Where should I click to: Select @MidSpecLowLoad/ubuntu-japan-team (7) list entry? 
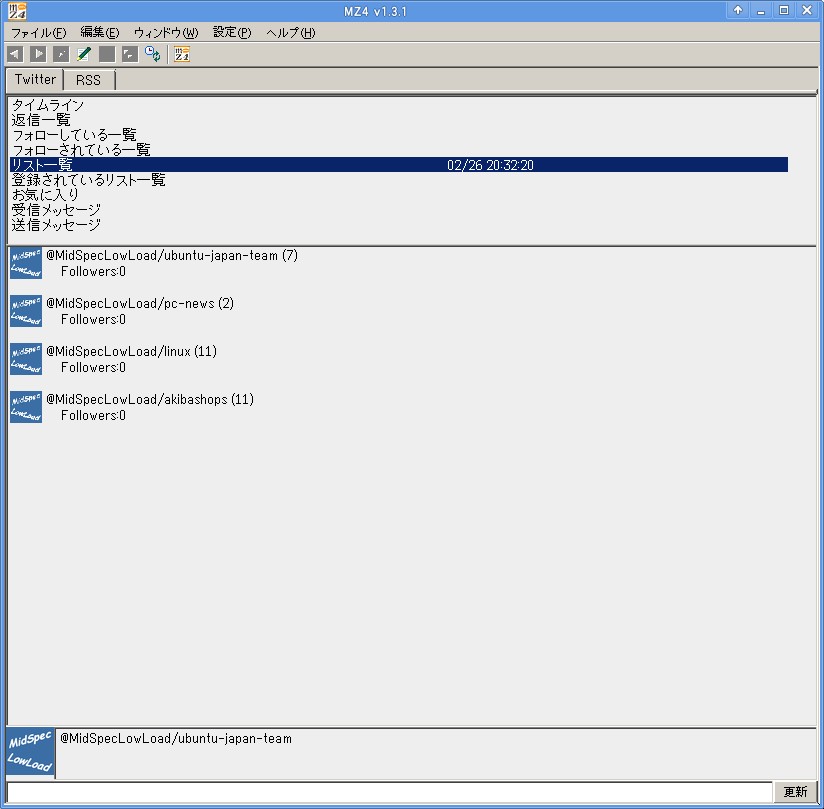172,255
